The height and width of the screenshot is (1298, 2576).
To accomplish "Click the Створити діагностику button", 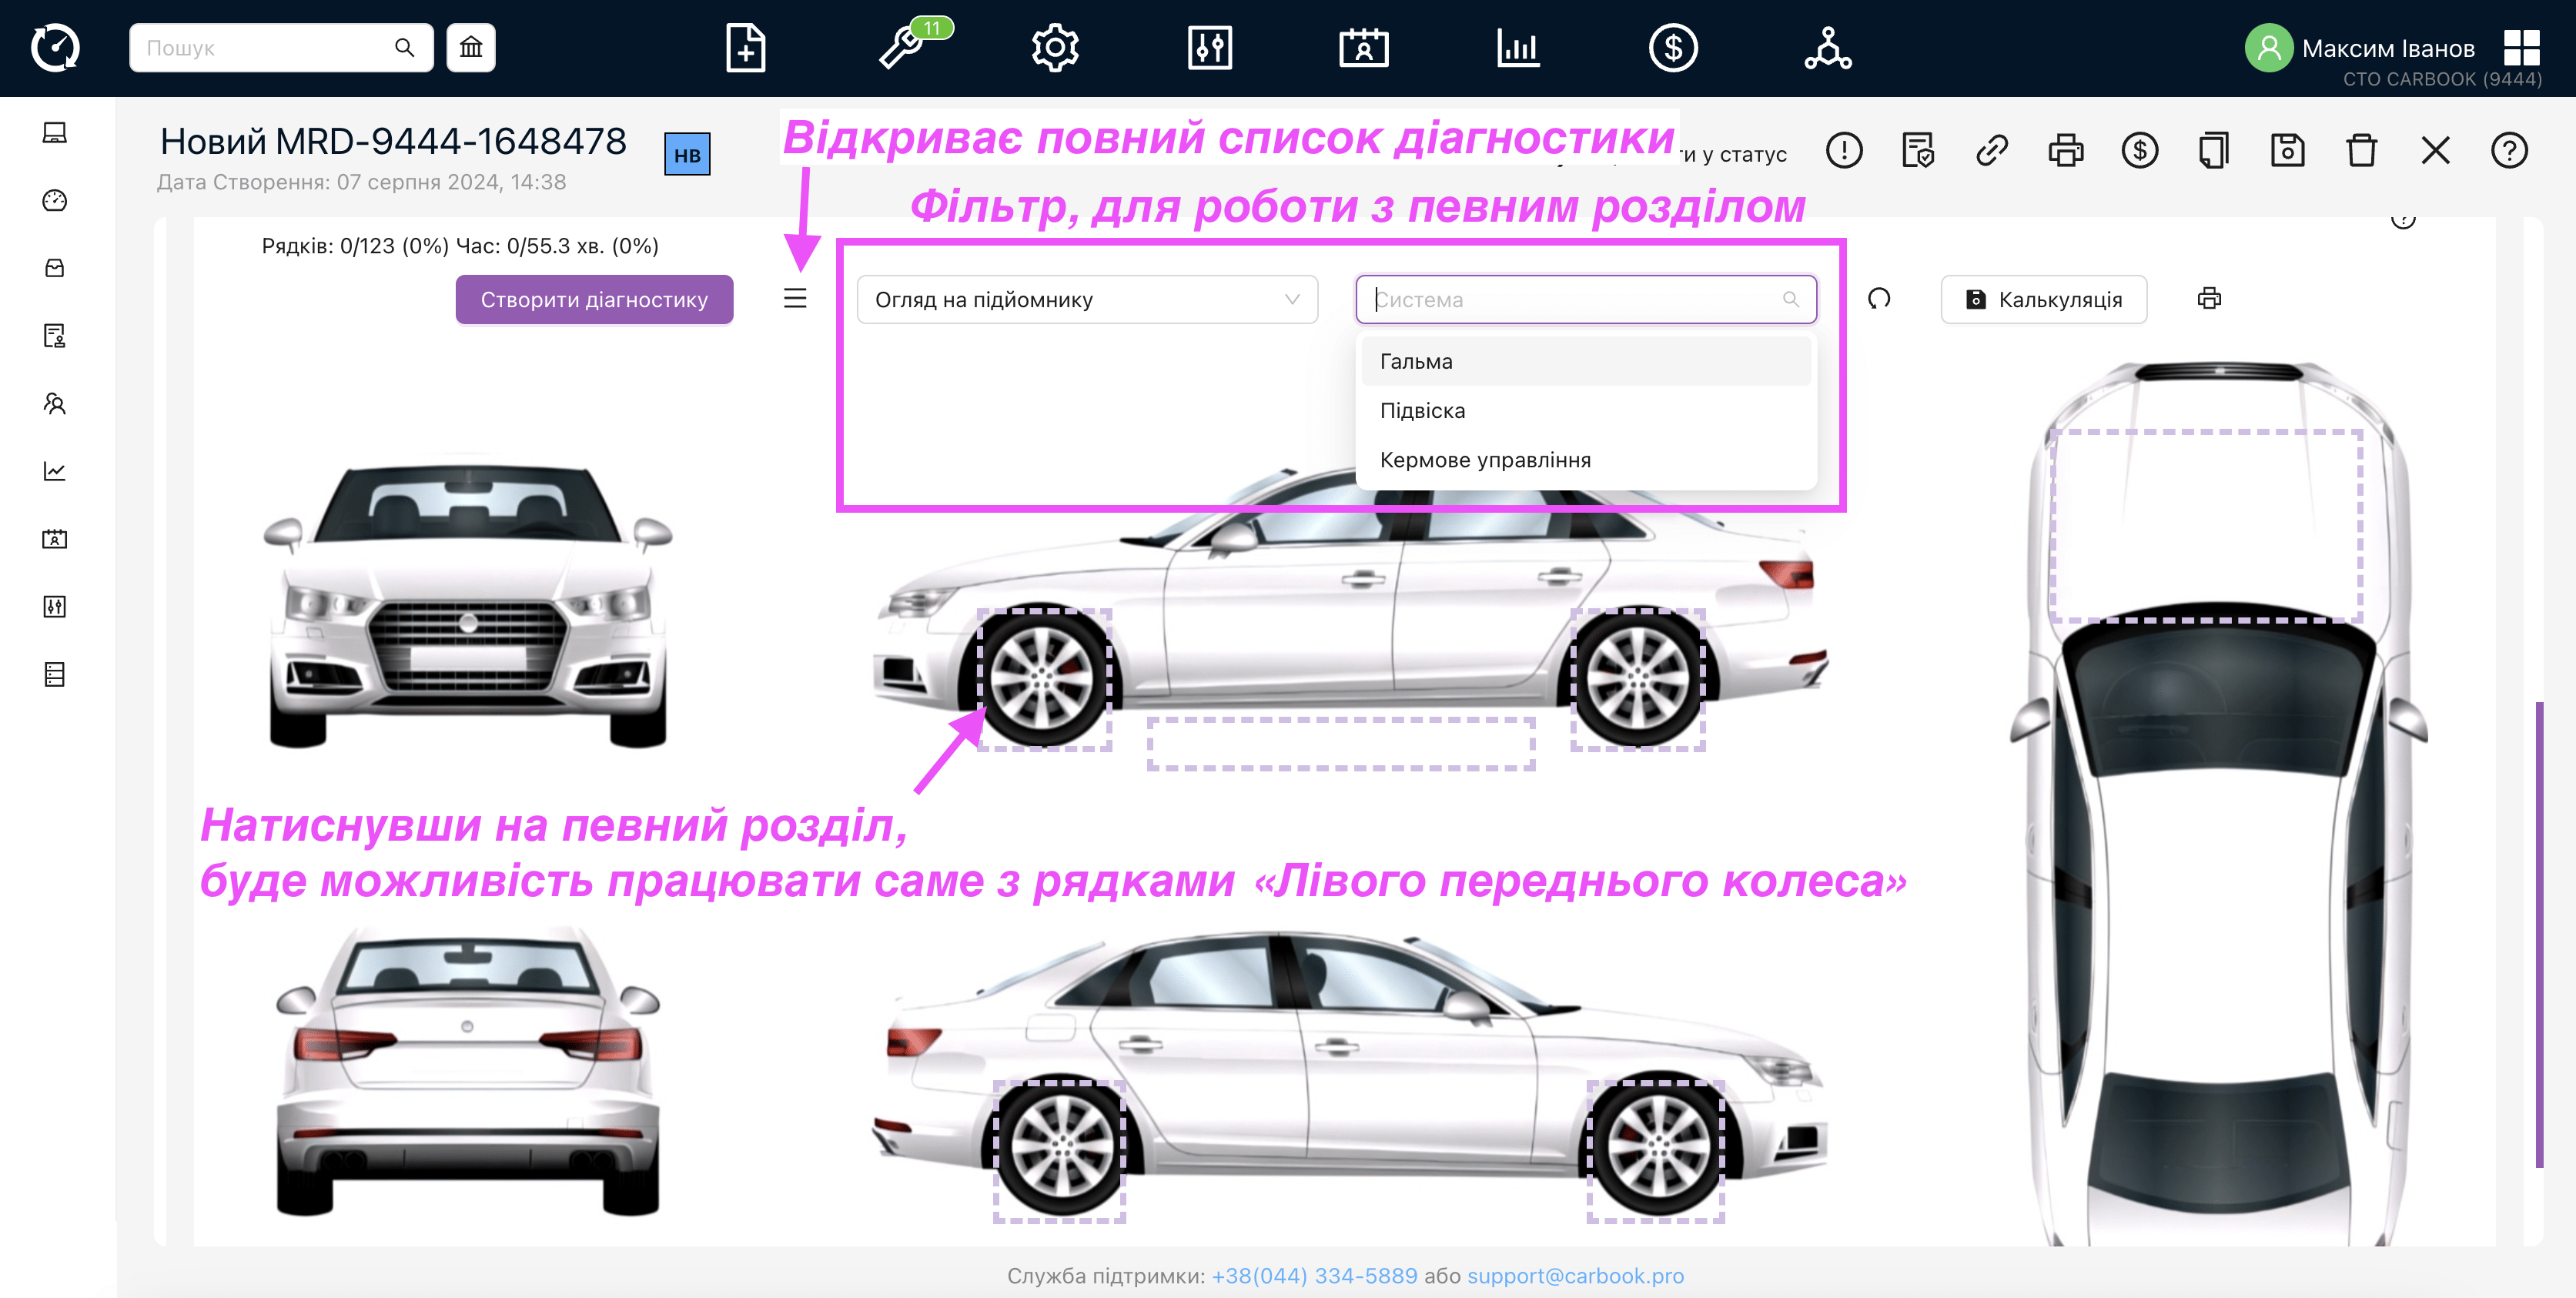I will (594, 299).
